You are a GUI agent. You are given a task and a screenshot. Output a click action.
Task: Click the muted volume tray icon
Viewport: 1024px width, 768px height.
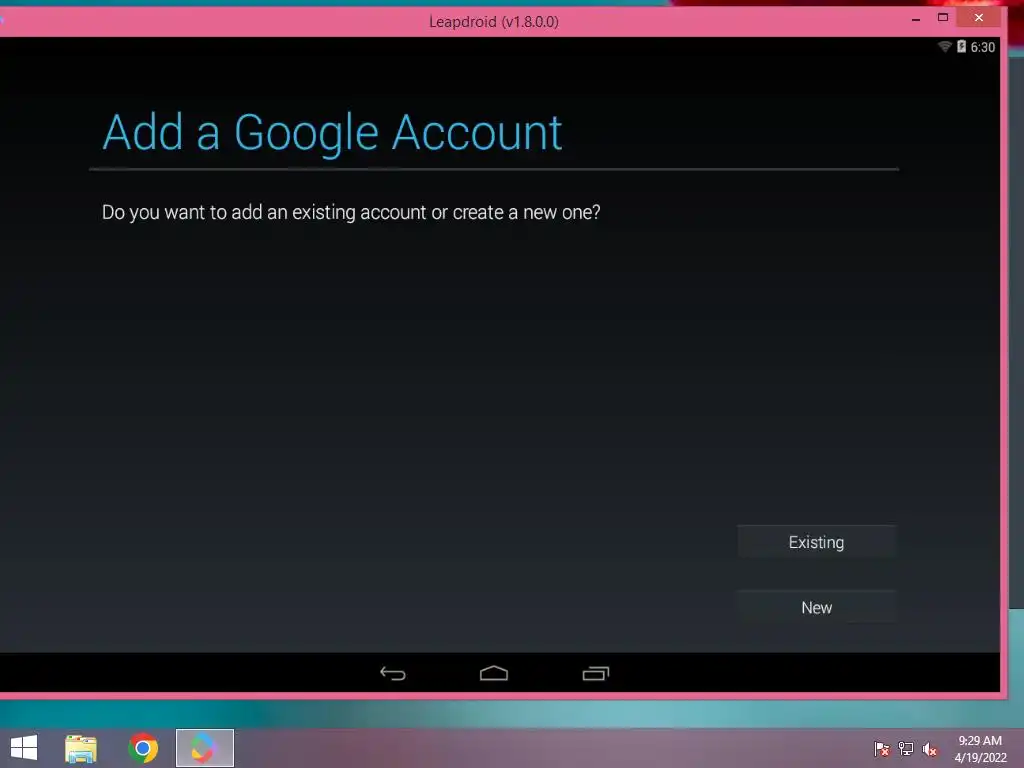click(x=930, y=749)
